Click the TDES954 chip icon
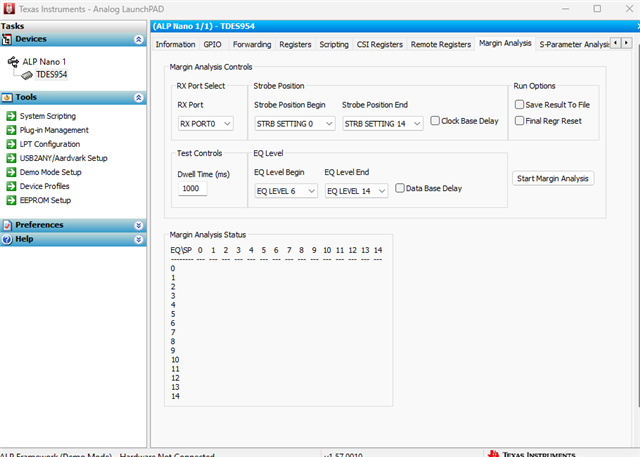640x457 pixels. click(27, 75)
